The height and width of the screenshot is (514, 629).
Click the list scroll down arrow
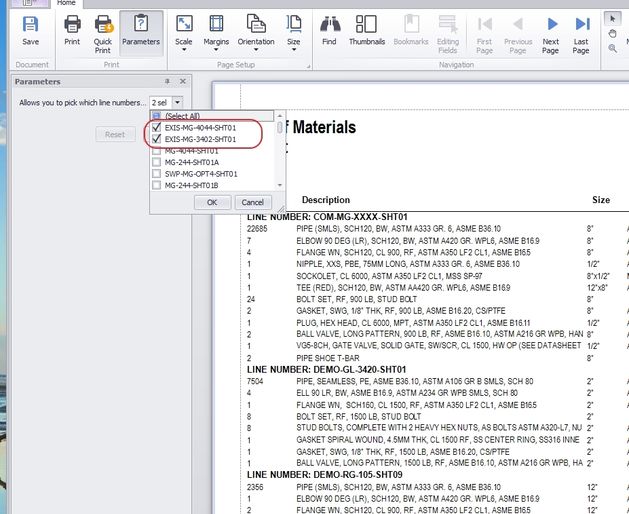280,185
